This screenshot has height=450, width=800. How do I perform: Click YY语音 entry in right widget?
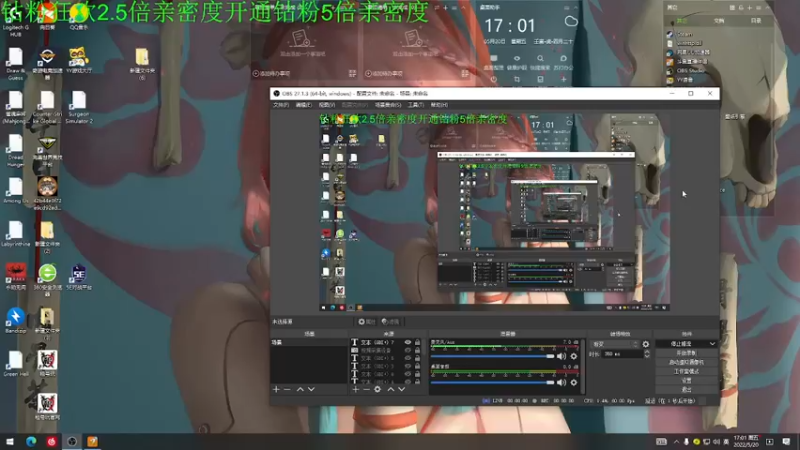(681, 80)
